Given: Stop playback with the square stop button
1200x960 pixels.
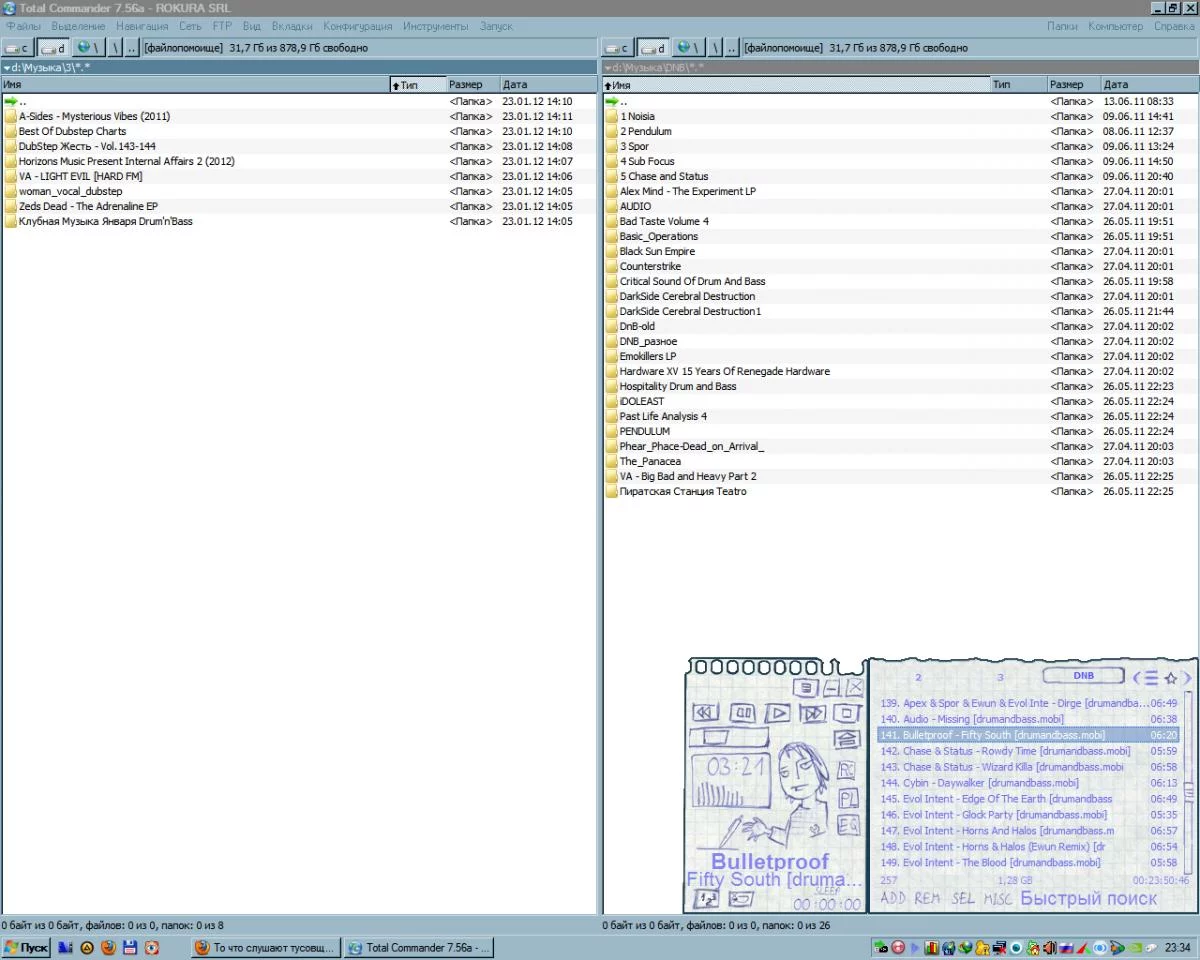Looking at the screenshot, I should pyautogui.click(x=847, y=713).
